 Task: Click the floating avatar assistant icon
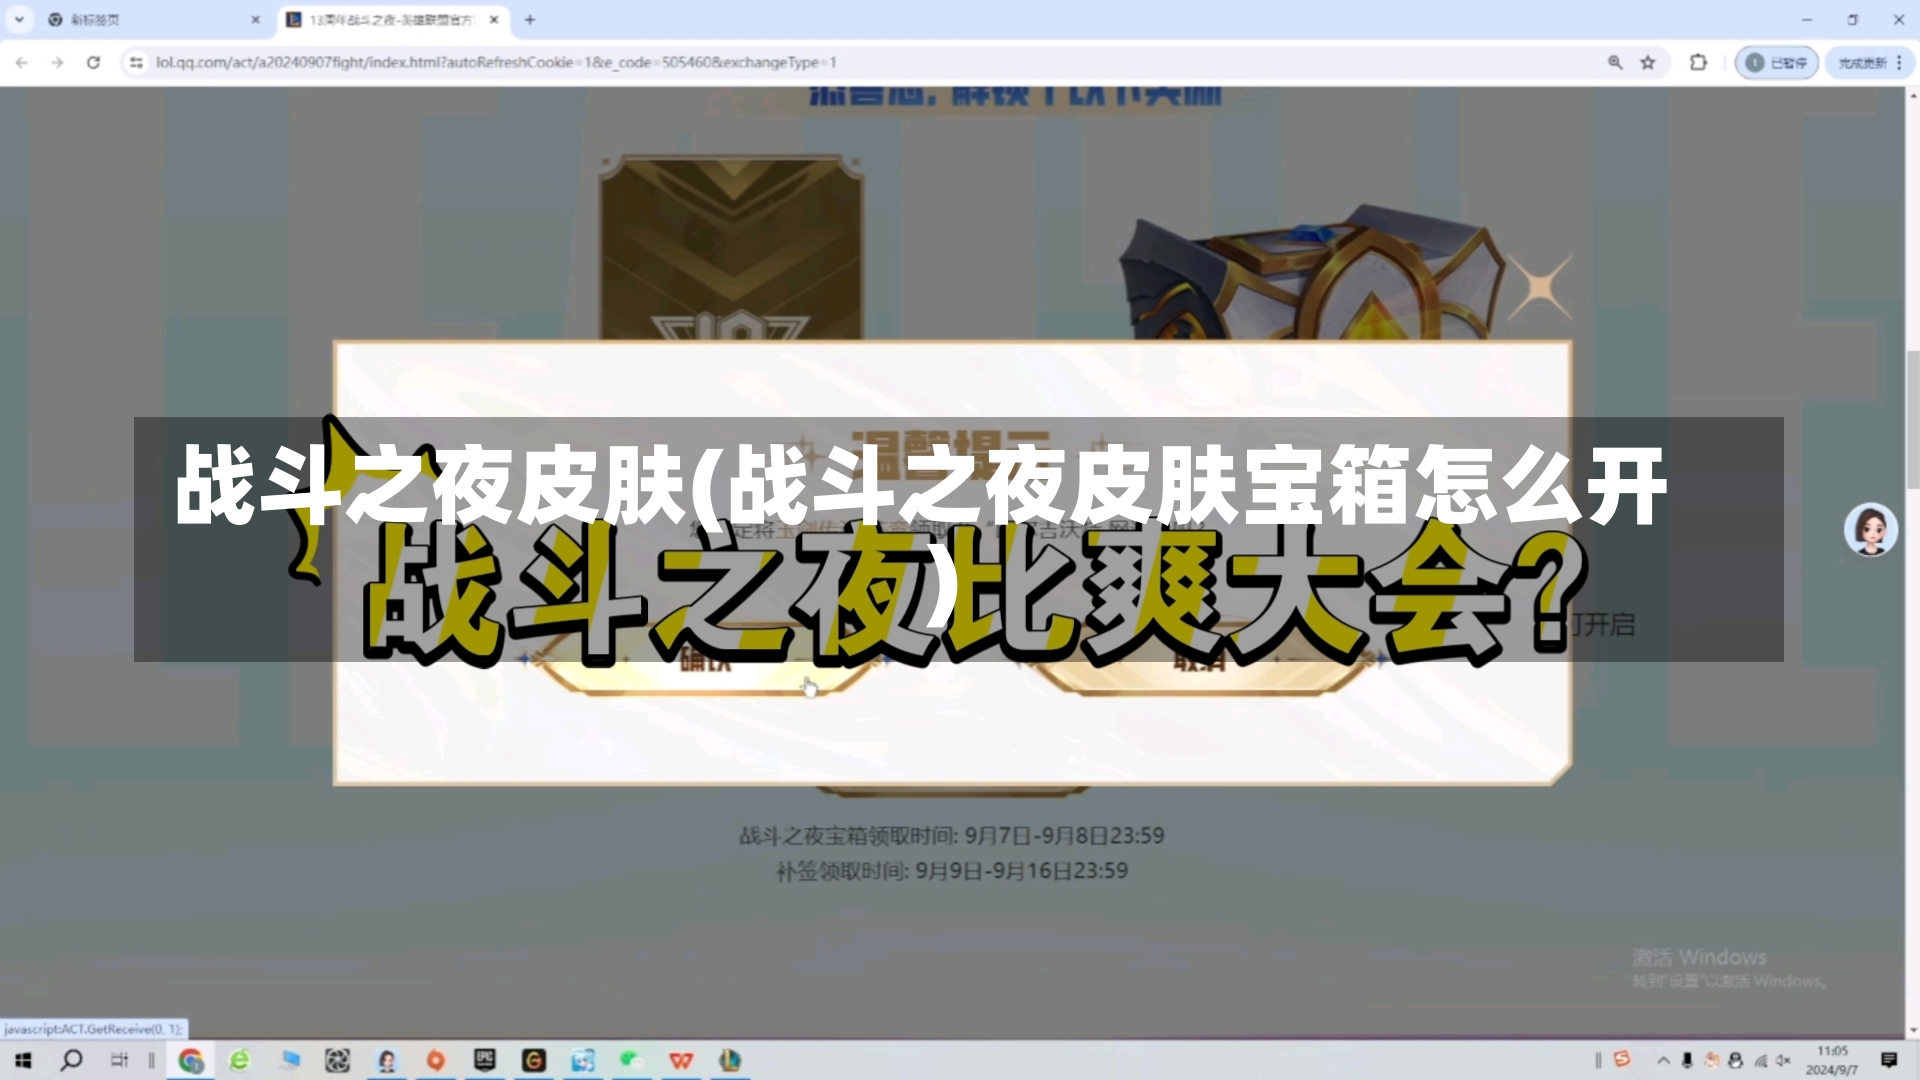(1871, 529)
